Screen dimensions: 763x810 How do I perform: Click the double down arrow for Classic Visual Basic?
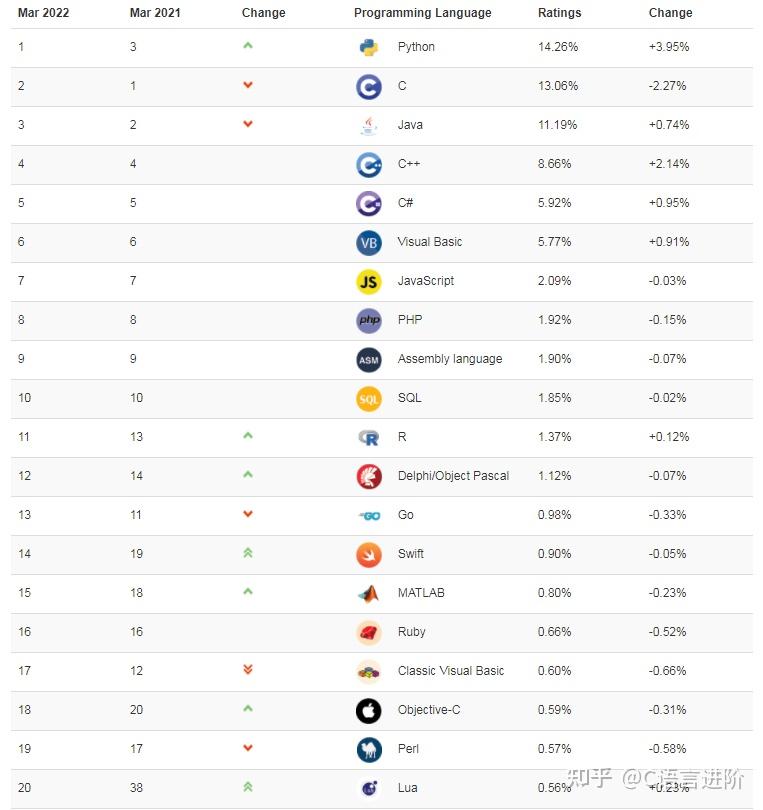point(248,670)
